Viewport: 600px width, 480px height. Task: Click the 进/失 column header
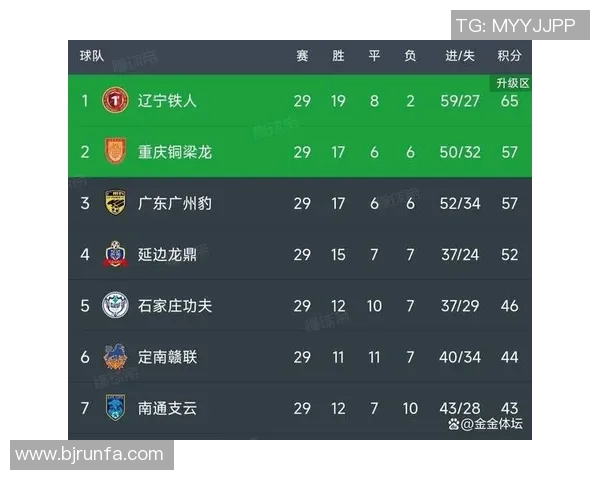click(460, 56)
